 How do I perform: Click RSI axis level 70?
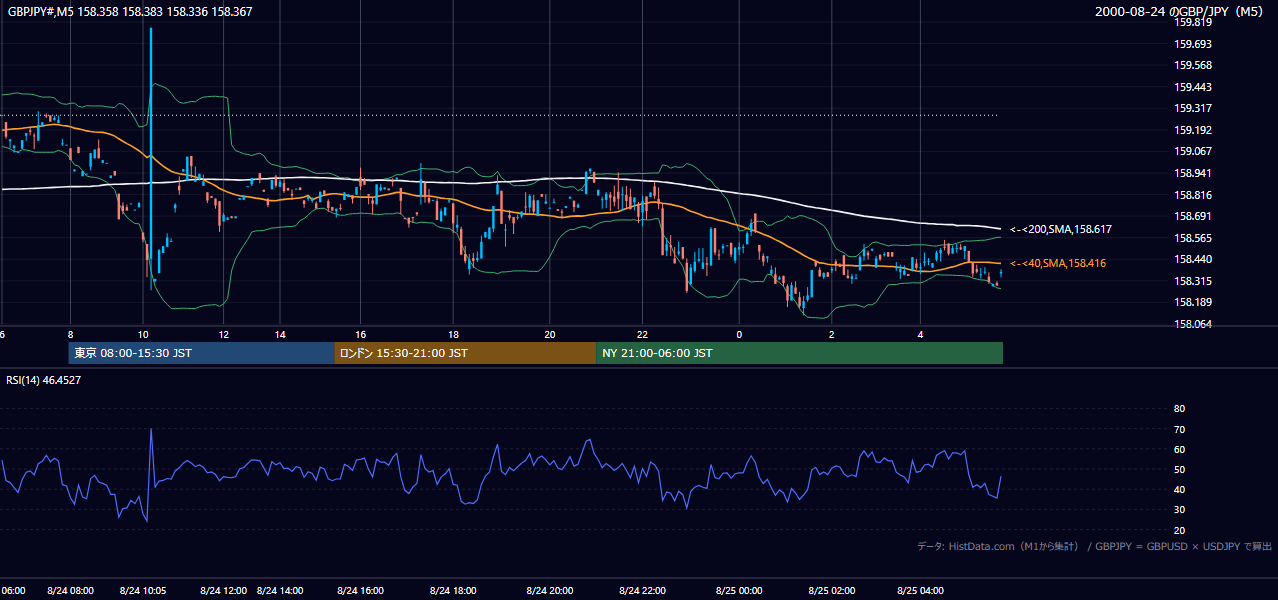[x=1179, y=429]
